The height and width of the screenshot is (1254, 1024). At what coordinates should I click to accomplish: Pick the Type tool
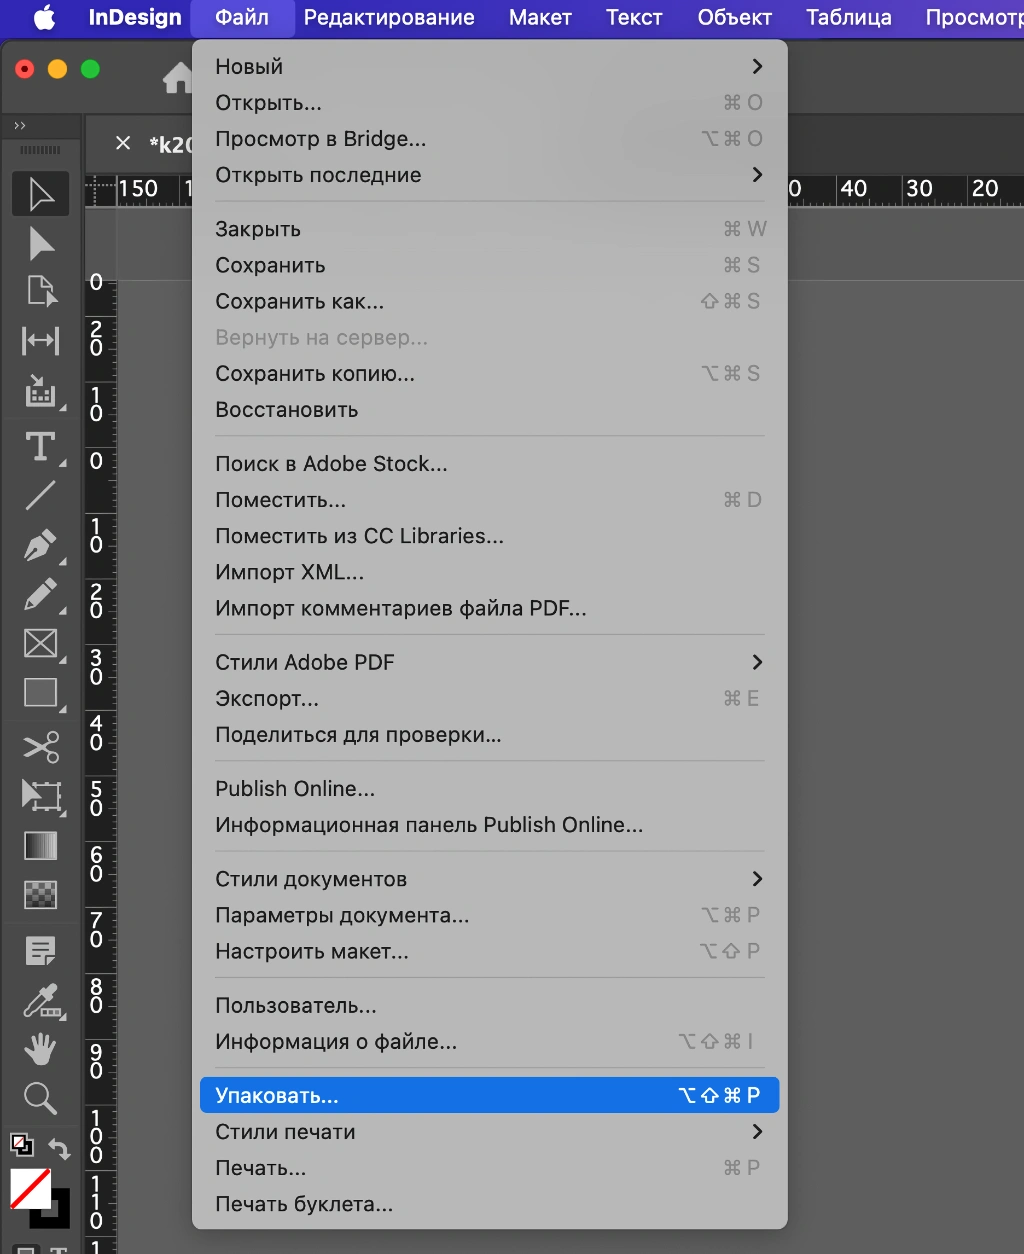click(41, 446)
